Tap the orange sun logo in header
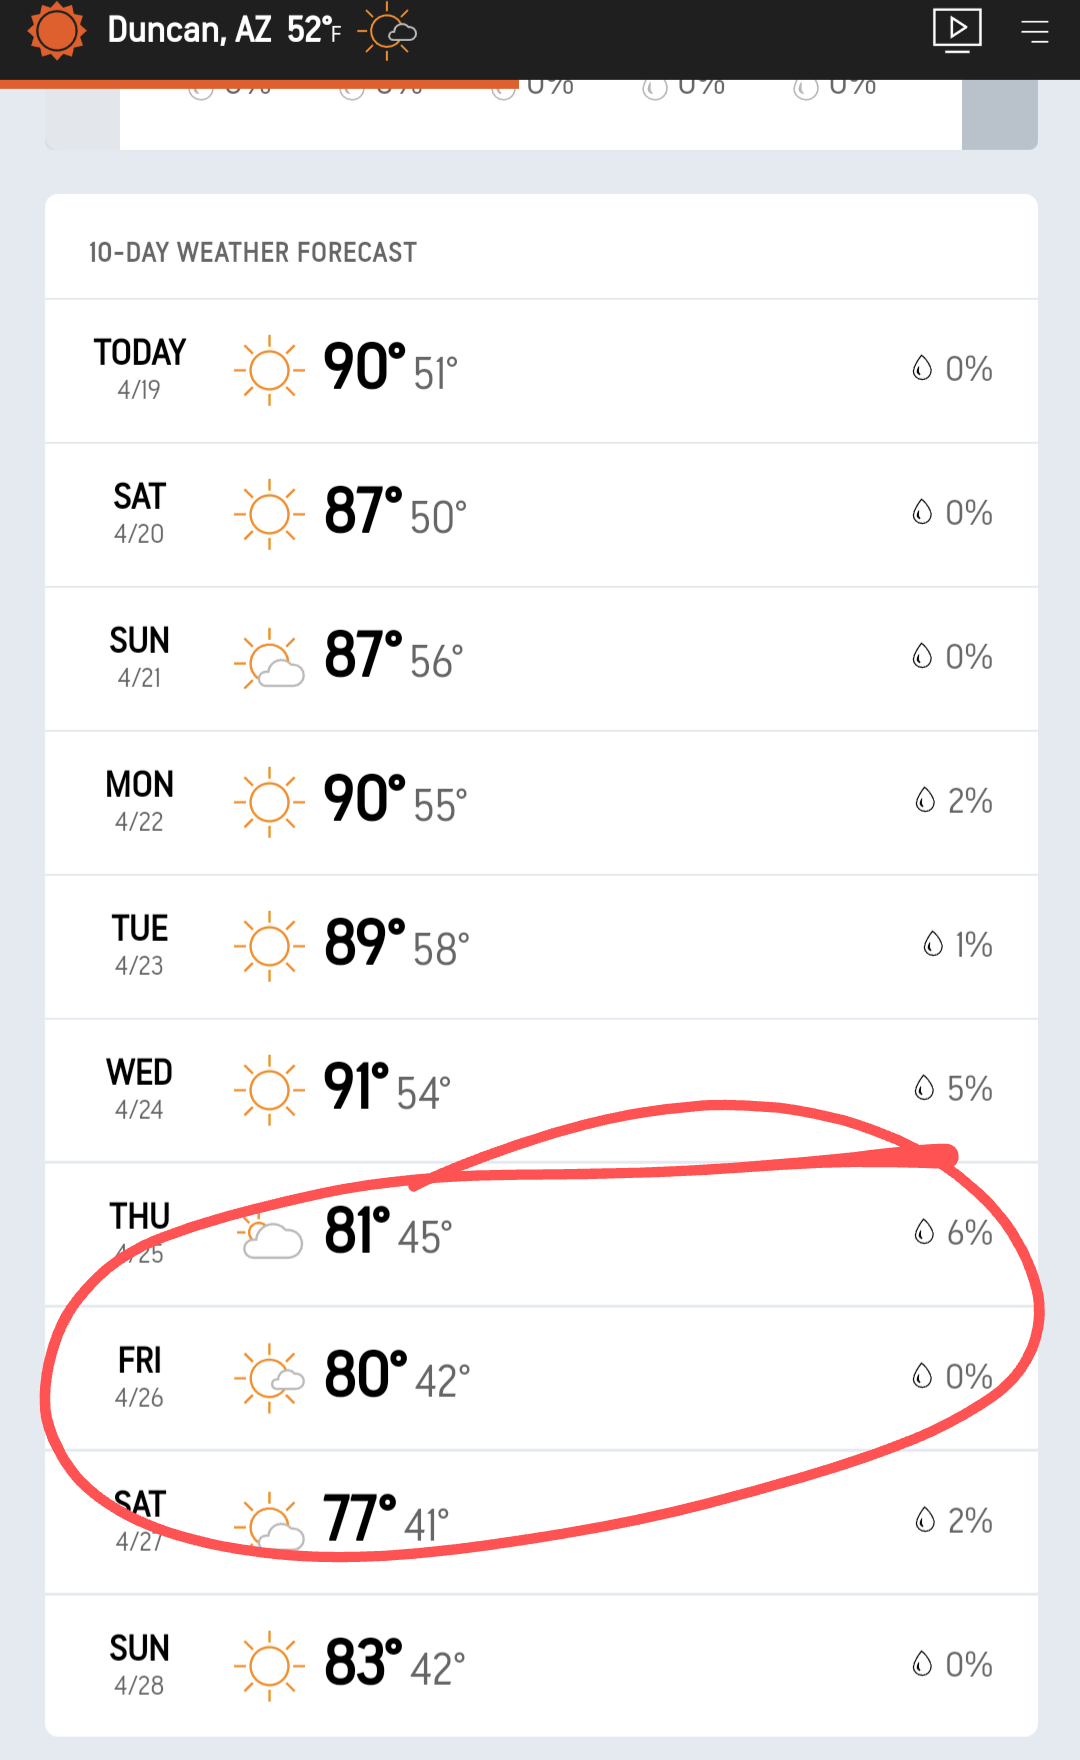1080x1760 pixels. click(x=57, y=30)
